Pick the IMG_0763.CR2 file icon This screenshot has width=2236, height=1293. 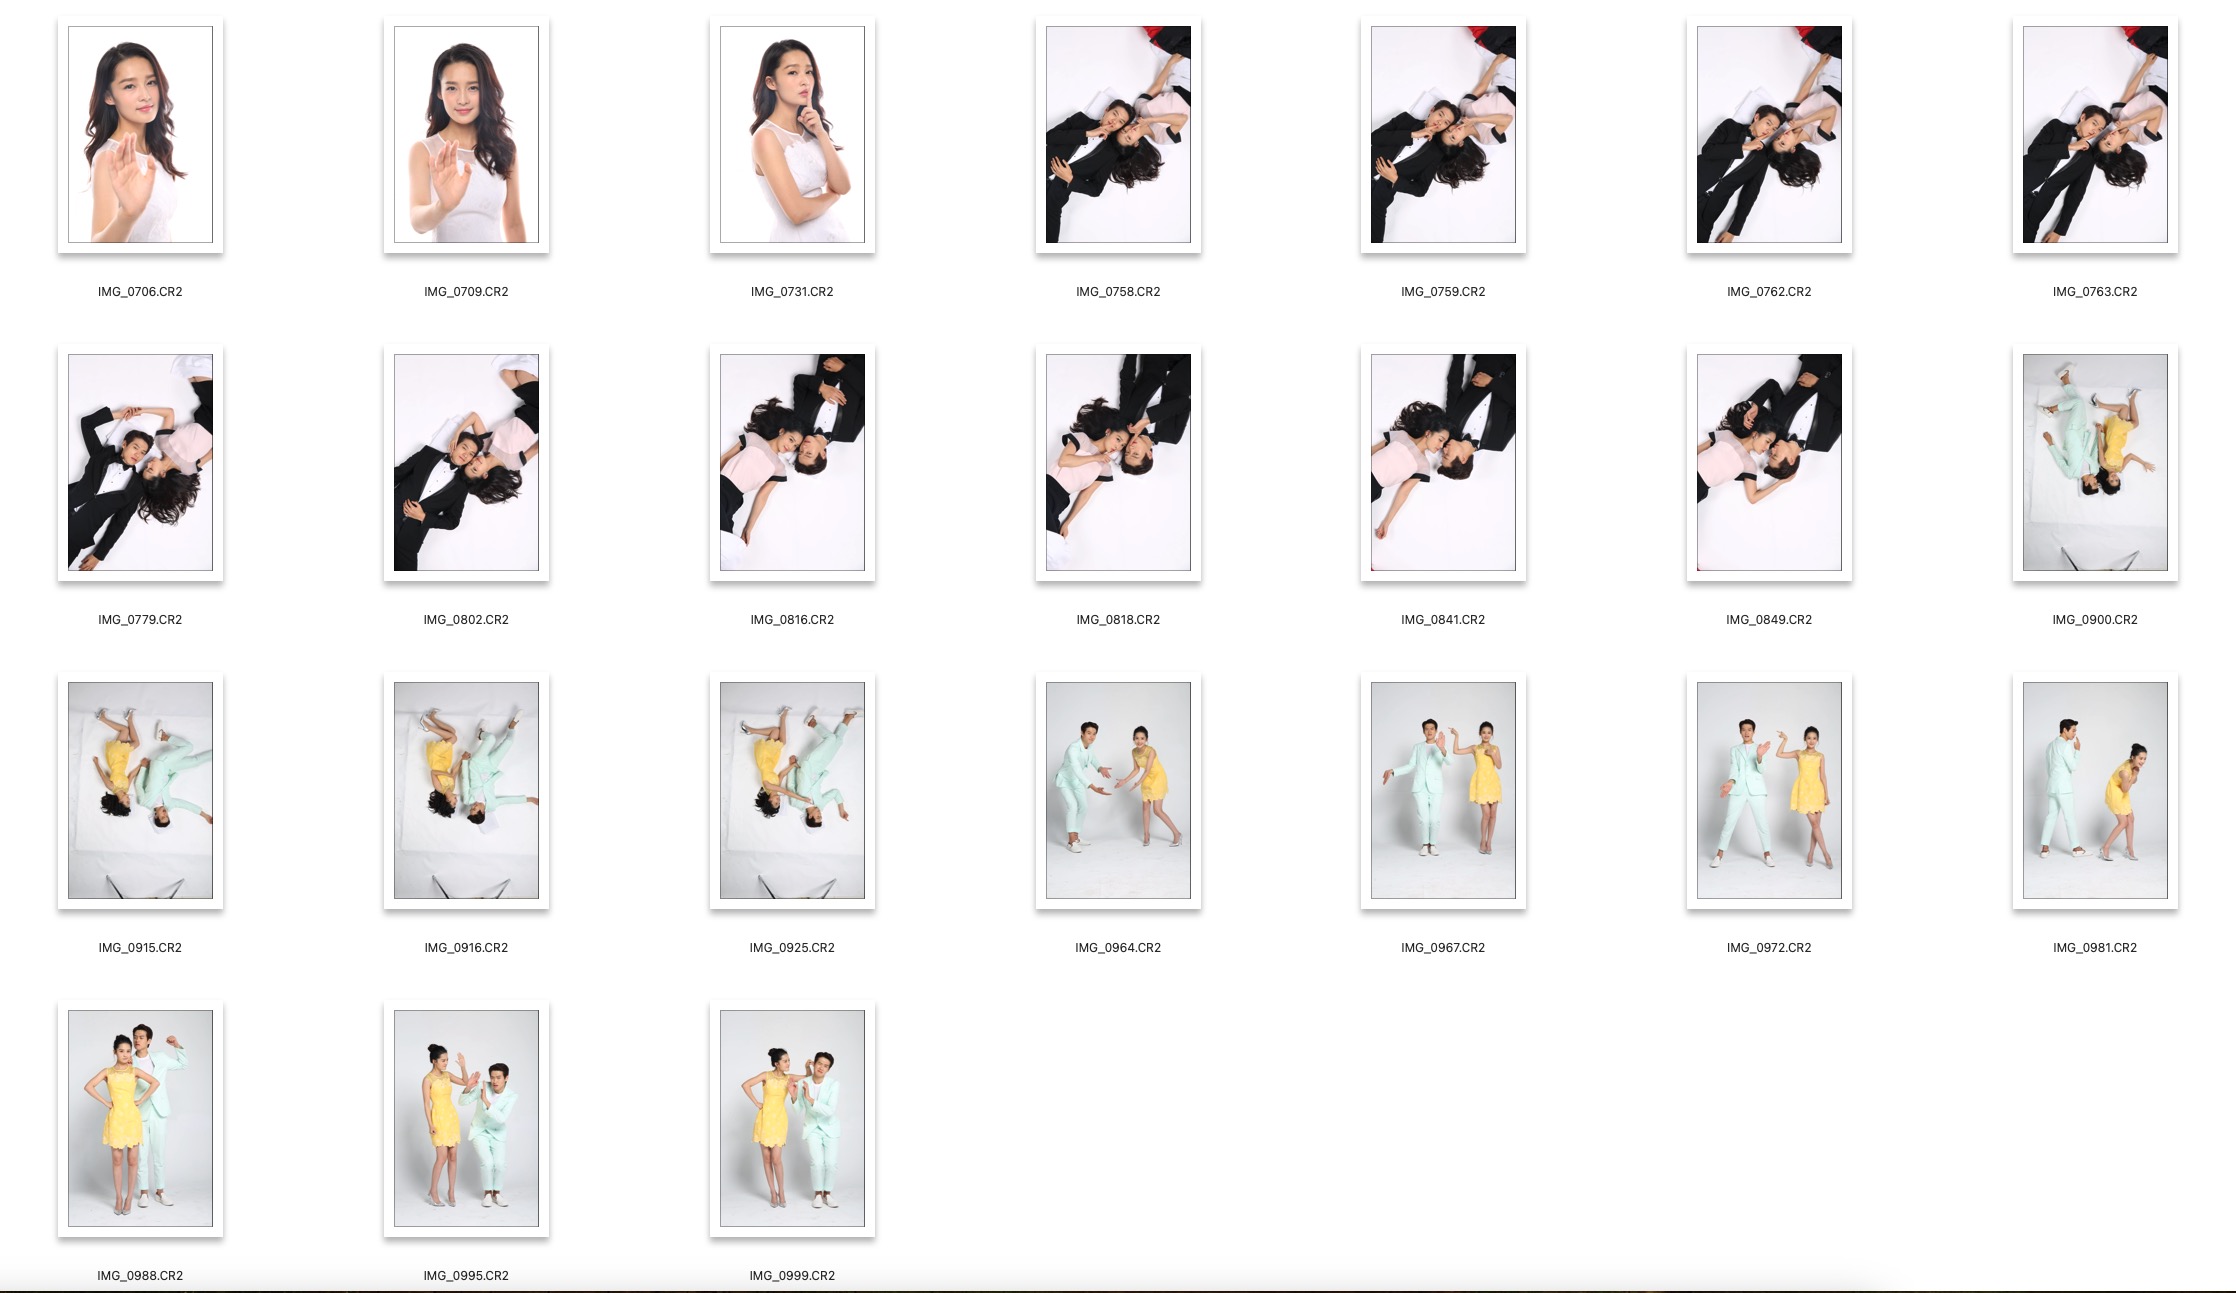coord(2095,134)
